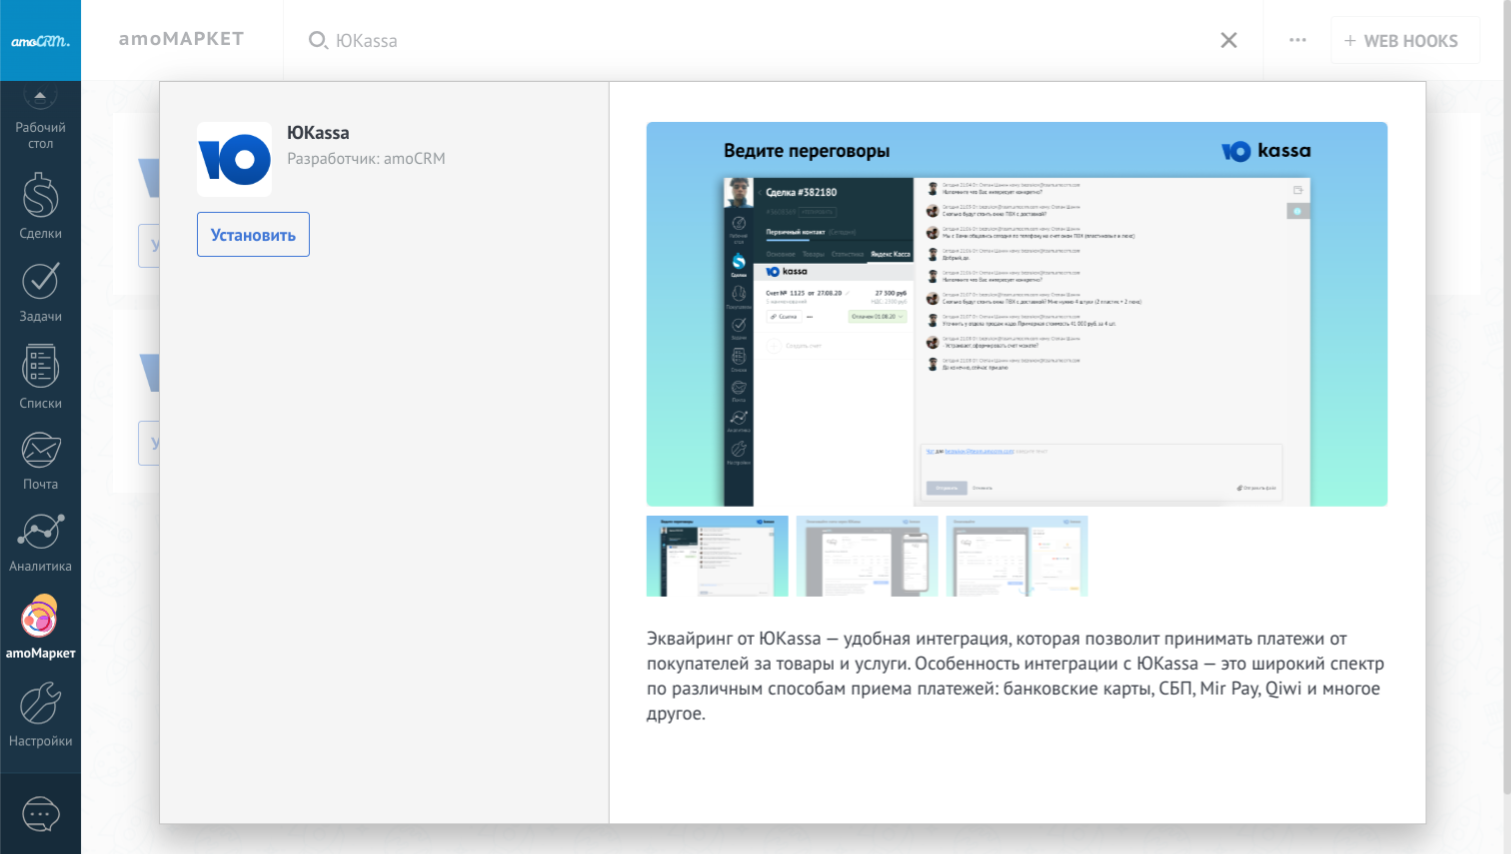Viewport: 1511px width, 854px height.
Task: Click the amoCRM logo
Action: 40,41
